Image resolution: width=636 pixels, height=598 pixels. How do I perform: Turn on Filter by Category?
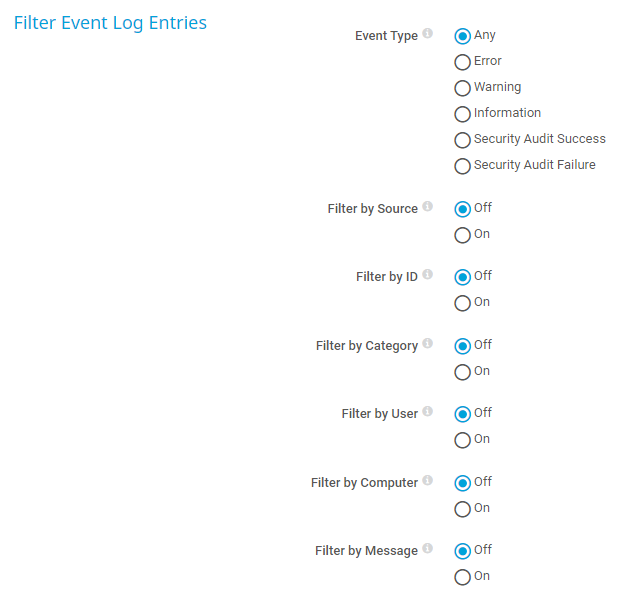point(462,372)
